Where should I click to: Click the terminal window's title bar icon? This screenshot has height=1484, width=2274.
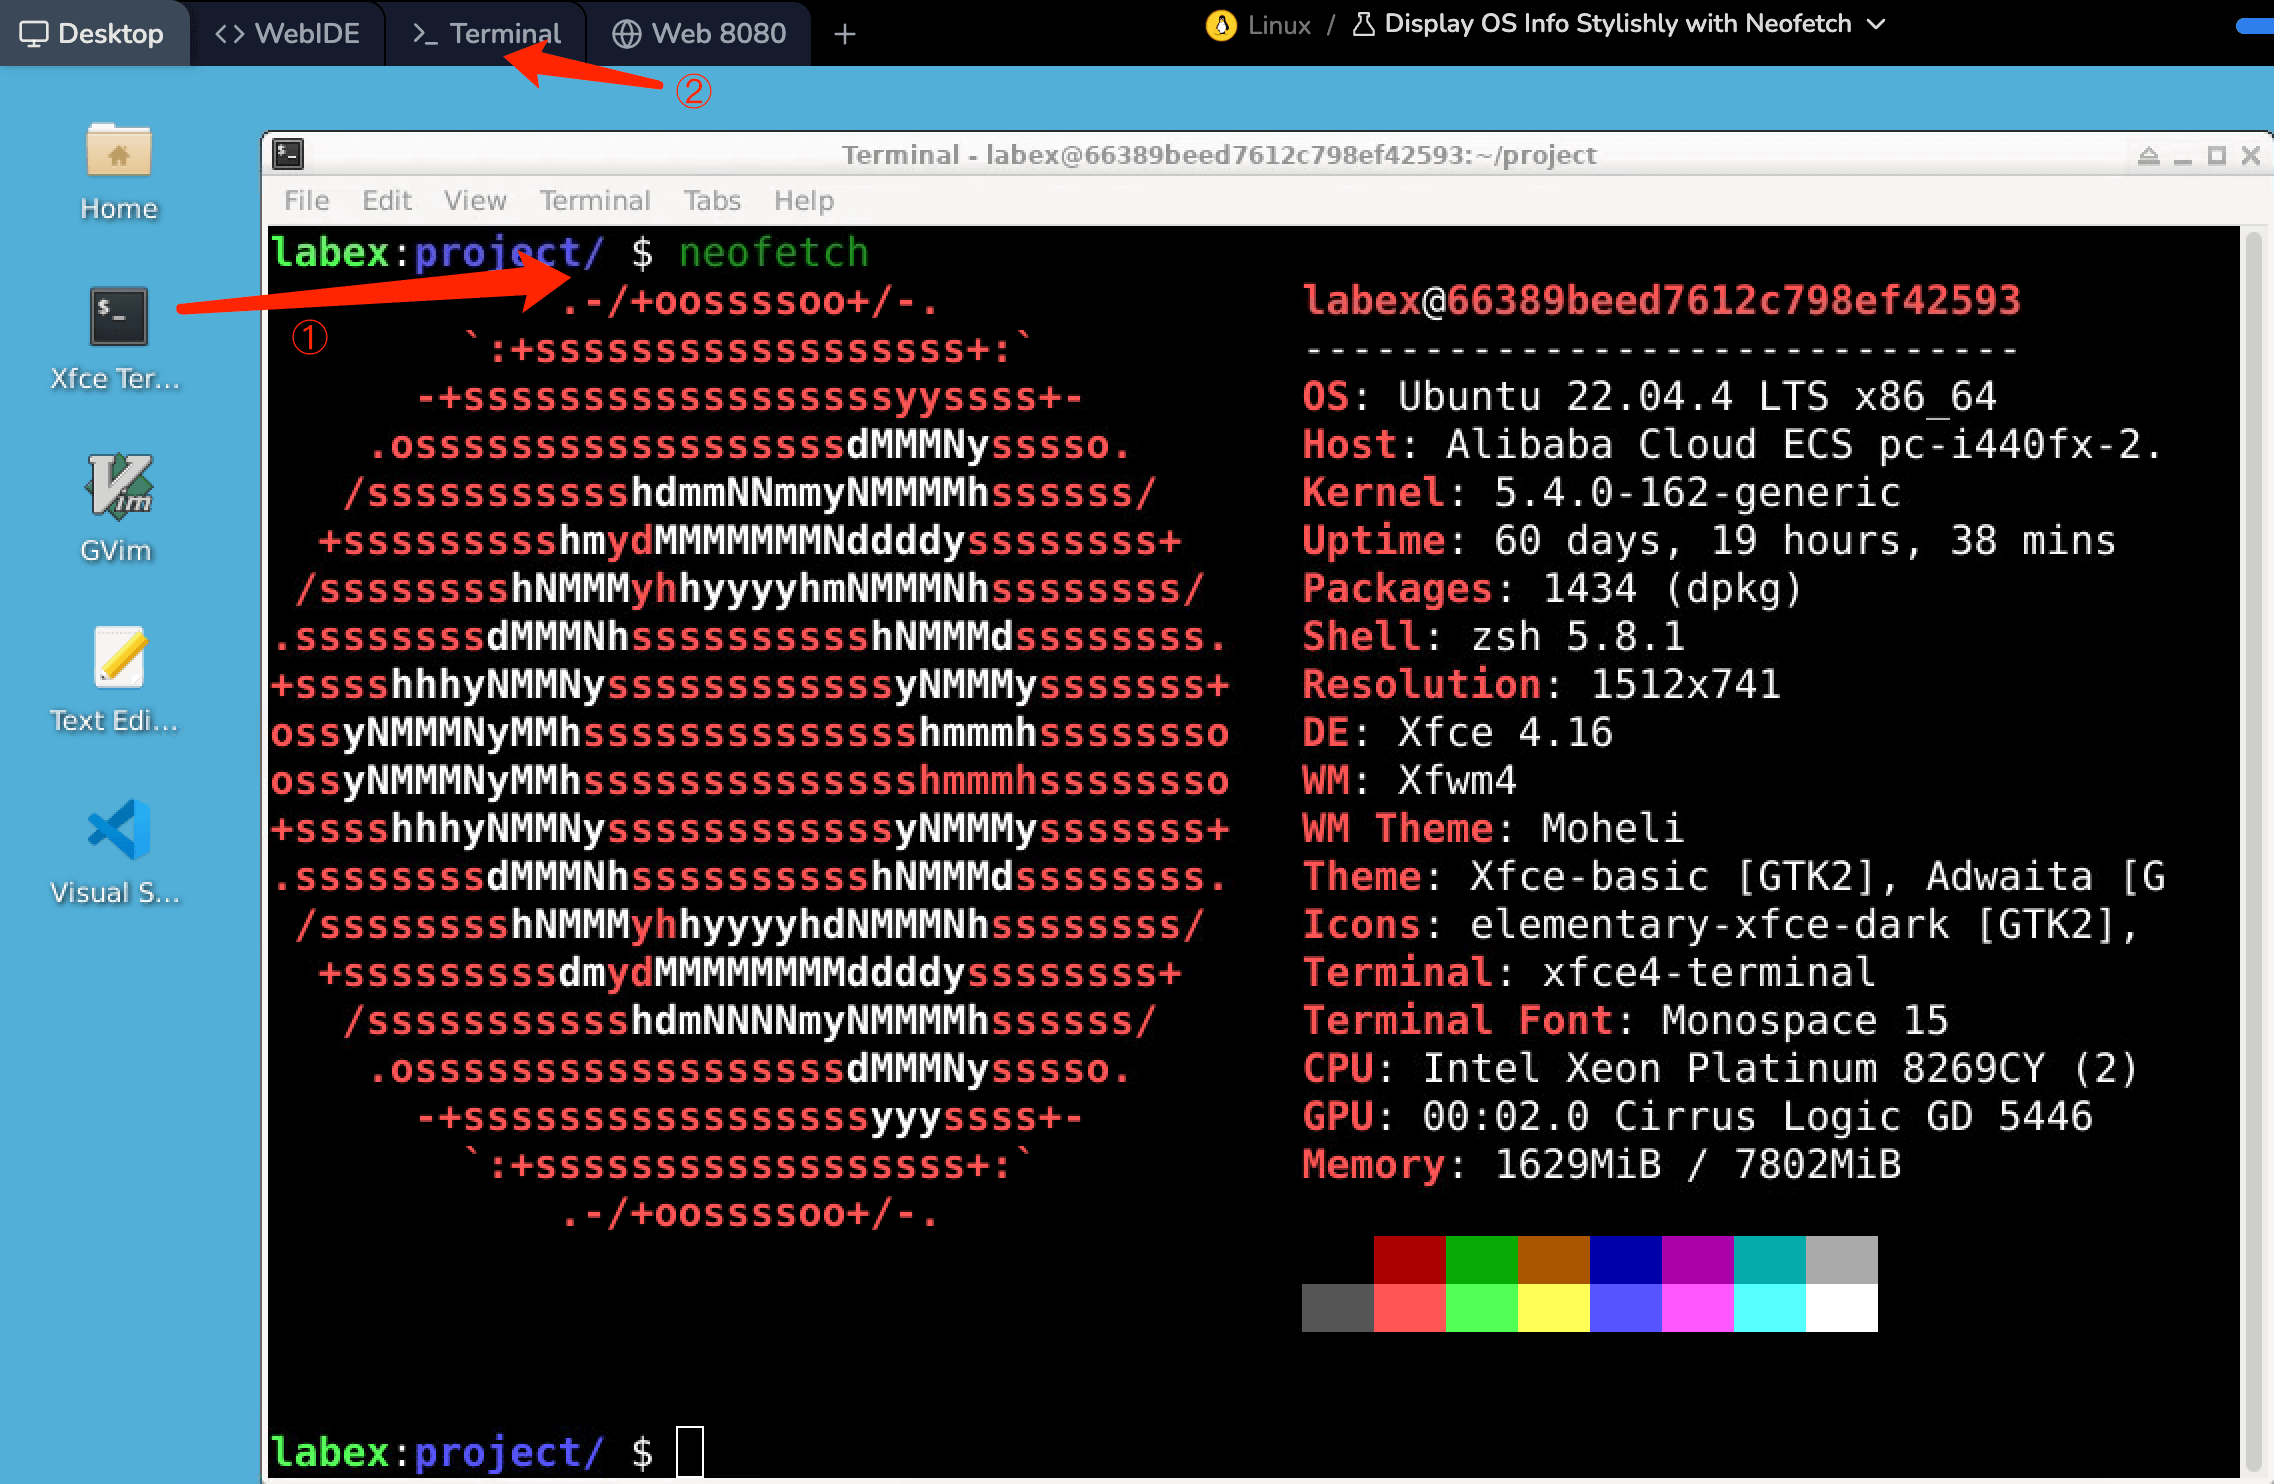click(289, 154)
